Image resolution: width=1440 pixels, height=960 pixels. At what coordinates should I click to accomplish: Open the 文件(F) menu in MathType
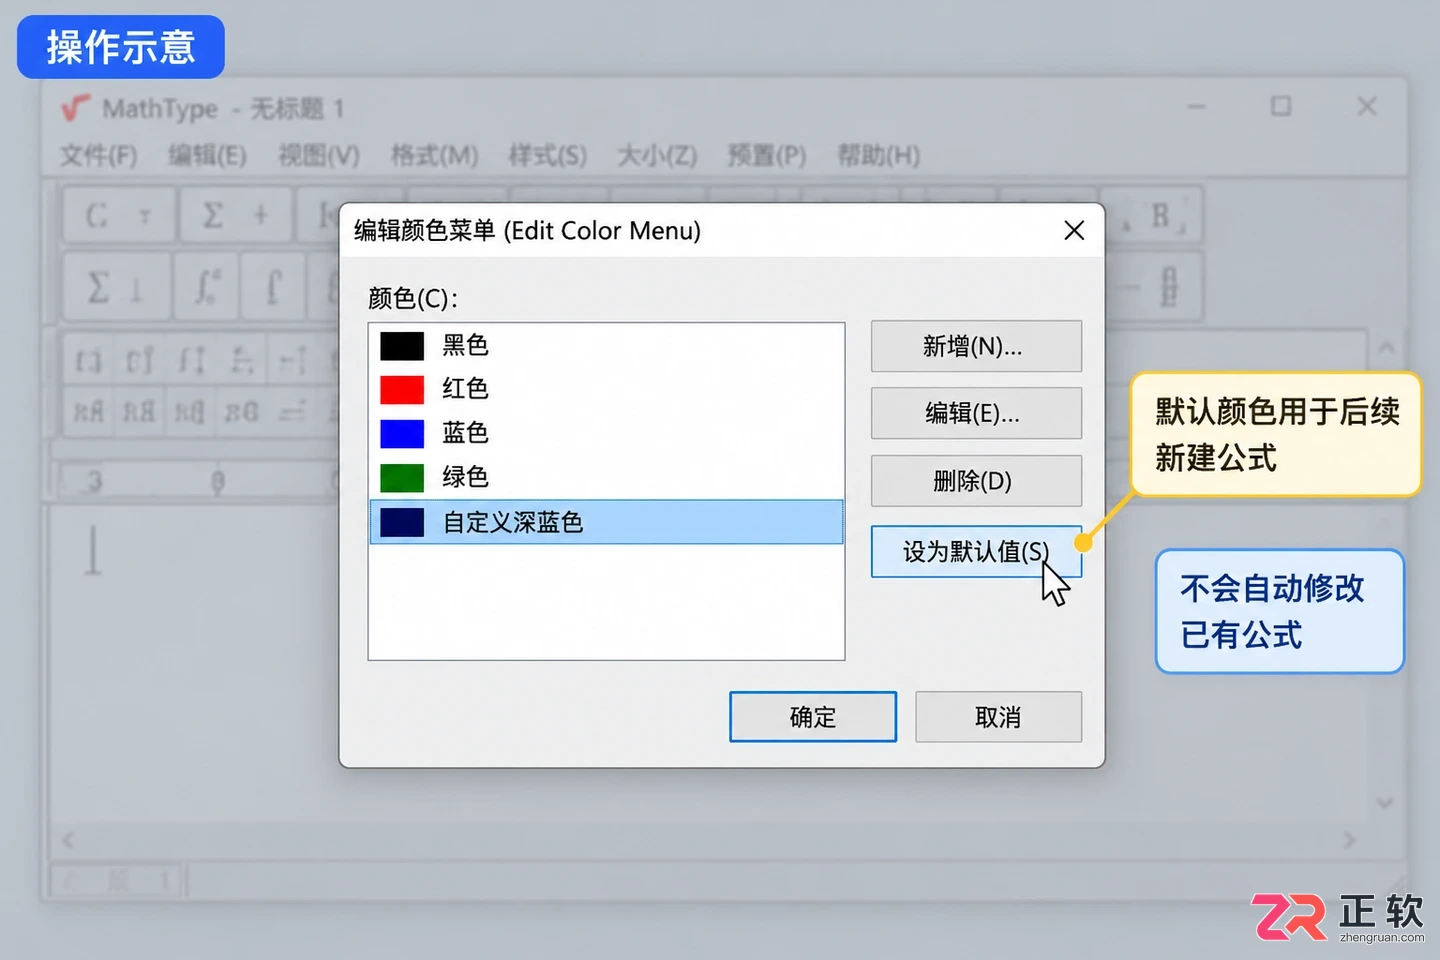(98, 155)
